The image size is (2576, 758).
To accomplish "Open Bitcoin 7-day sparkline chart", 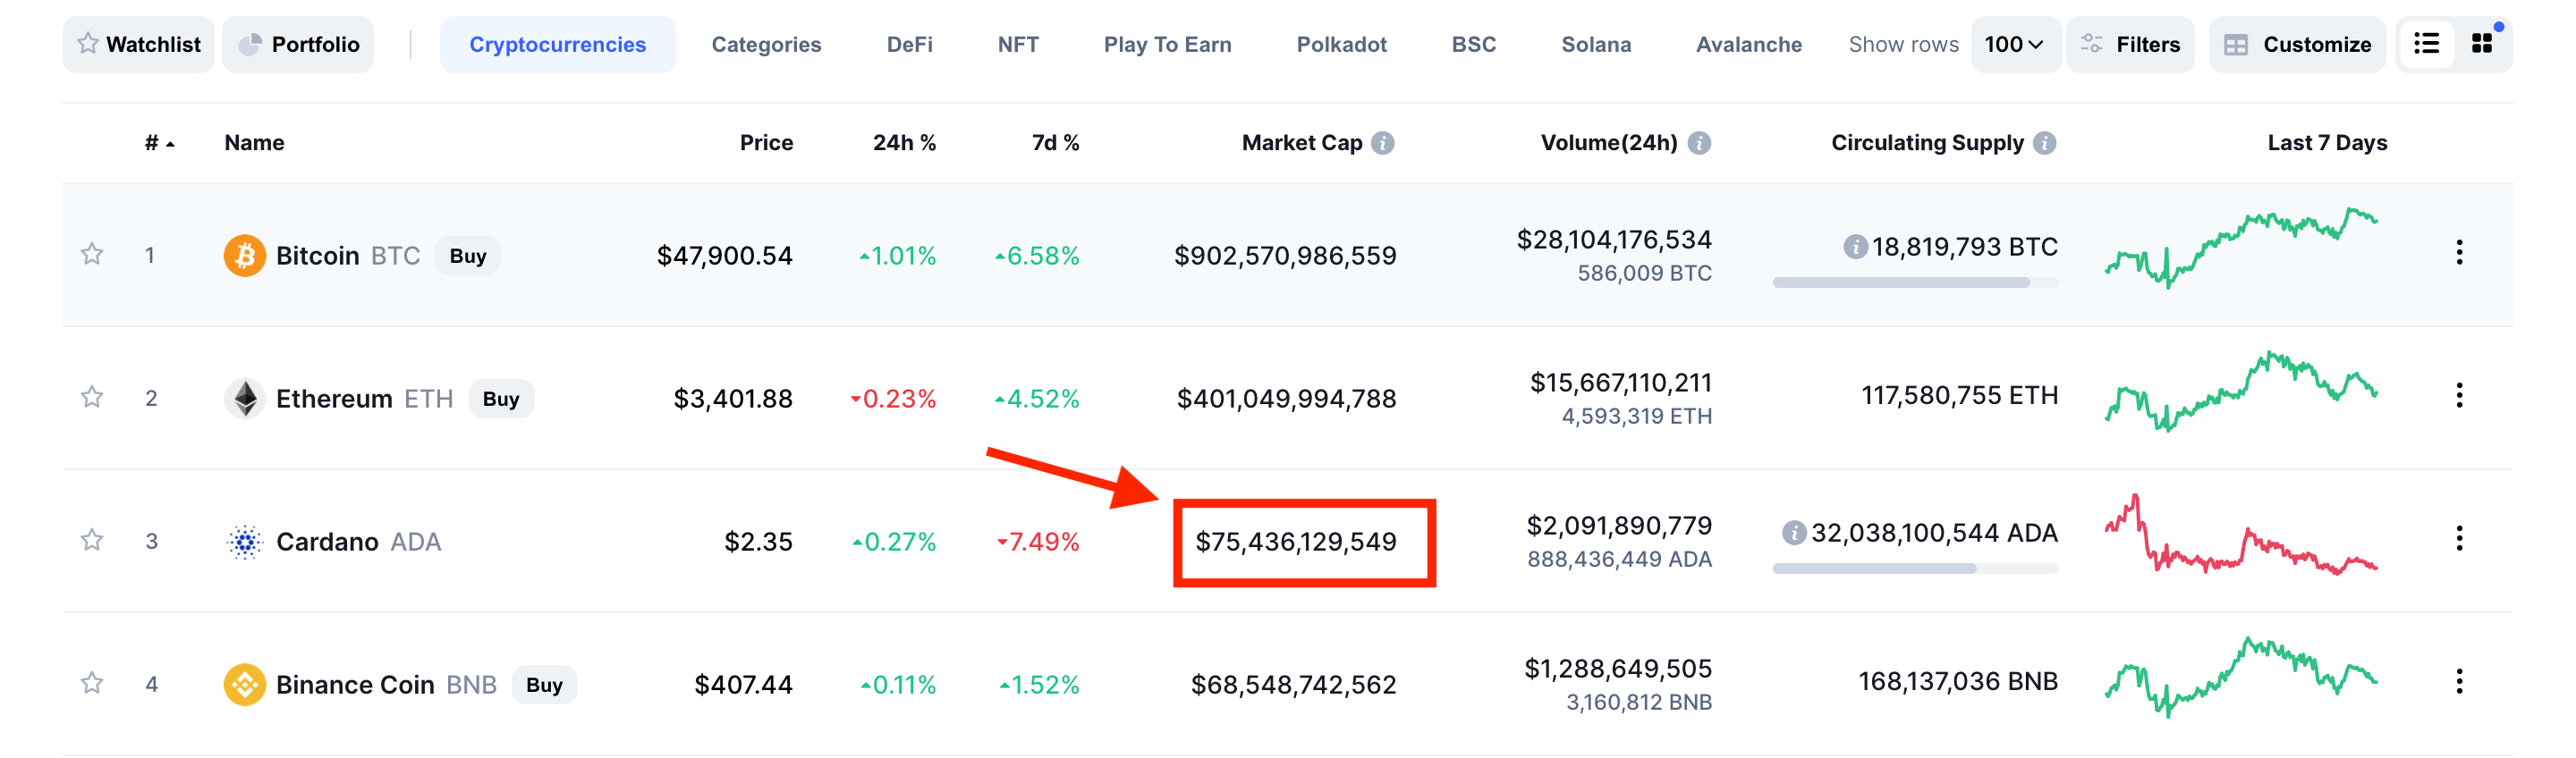I will click(x=2241, y=248).
